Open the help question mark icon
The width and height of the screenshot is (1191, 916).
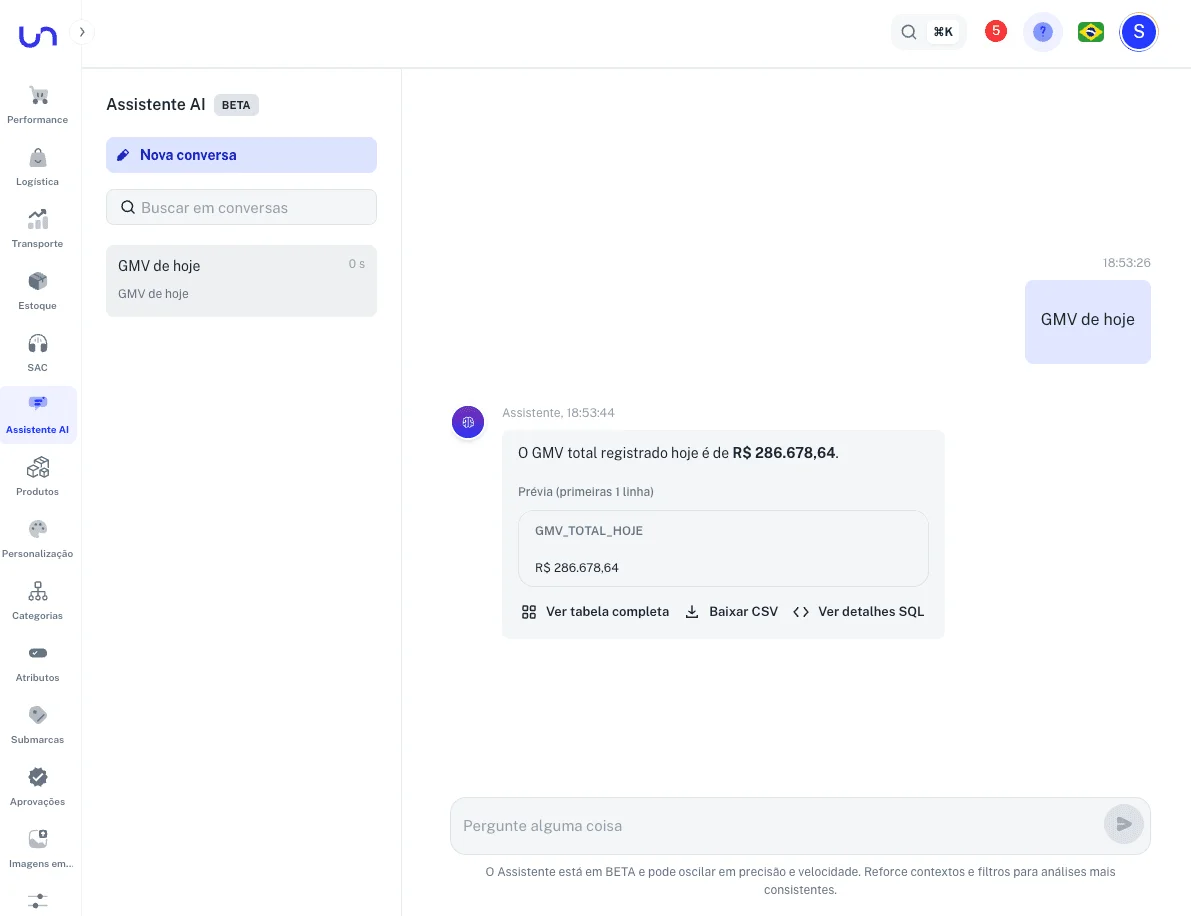(1042, 32)
